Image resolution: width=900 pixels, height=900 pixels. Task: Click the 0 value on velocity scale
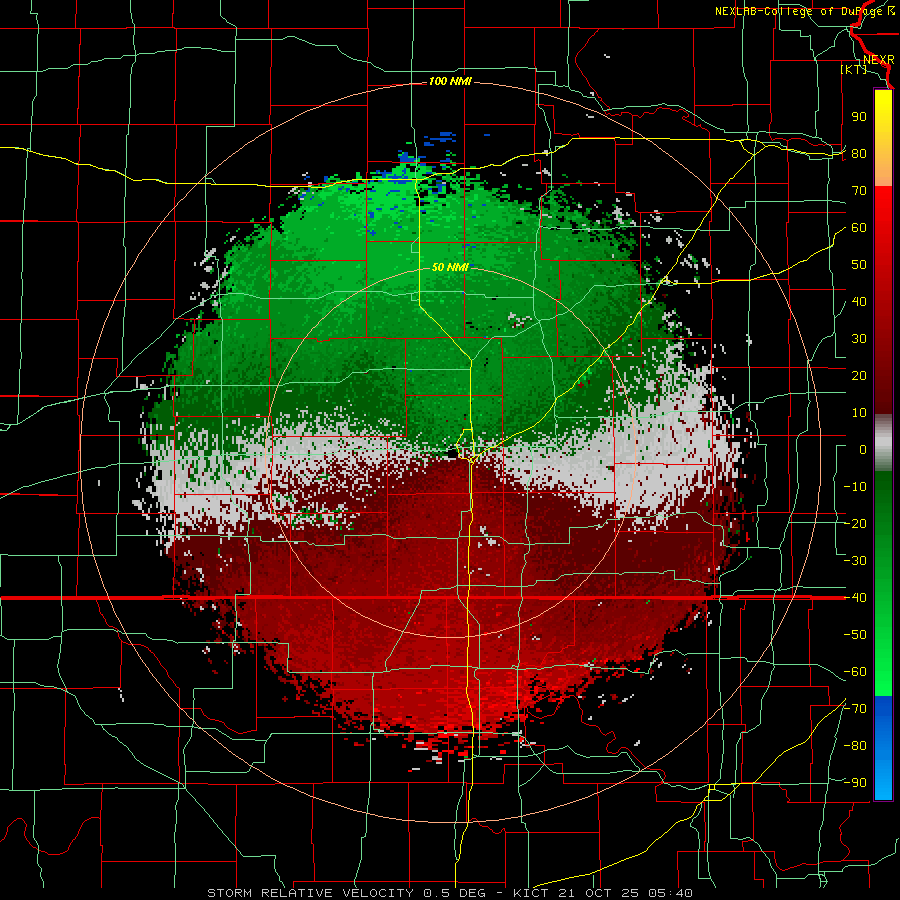(863, 450)
